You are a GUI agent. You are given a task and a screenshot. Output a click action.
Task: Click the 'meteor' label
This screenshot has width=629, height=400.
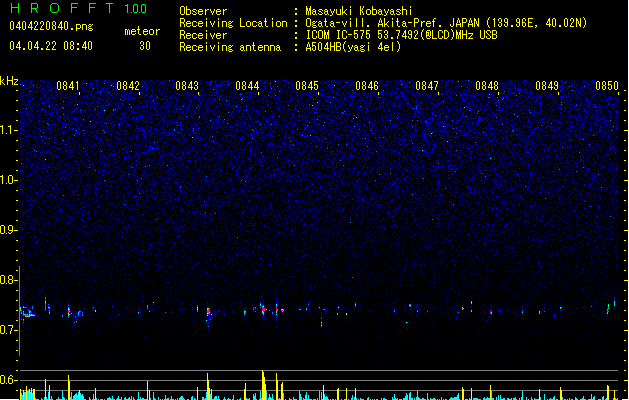(x=142, y=31)
